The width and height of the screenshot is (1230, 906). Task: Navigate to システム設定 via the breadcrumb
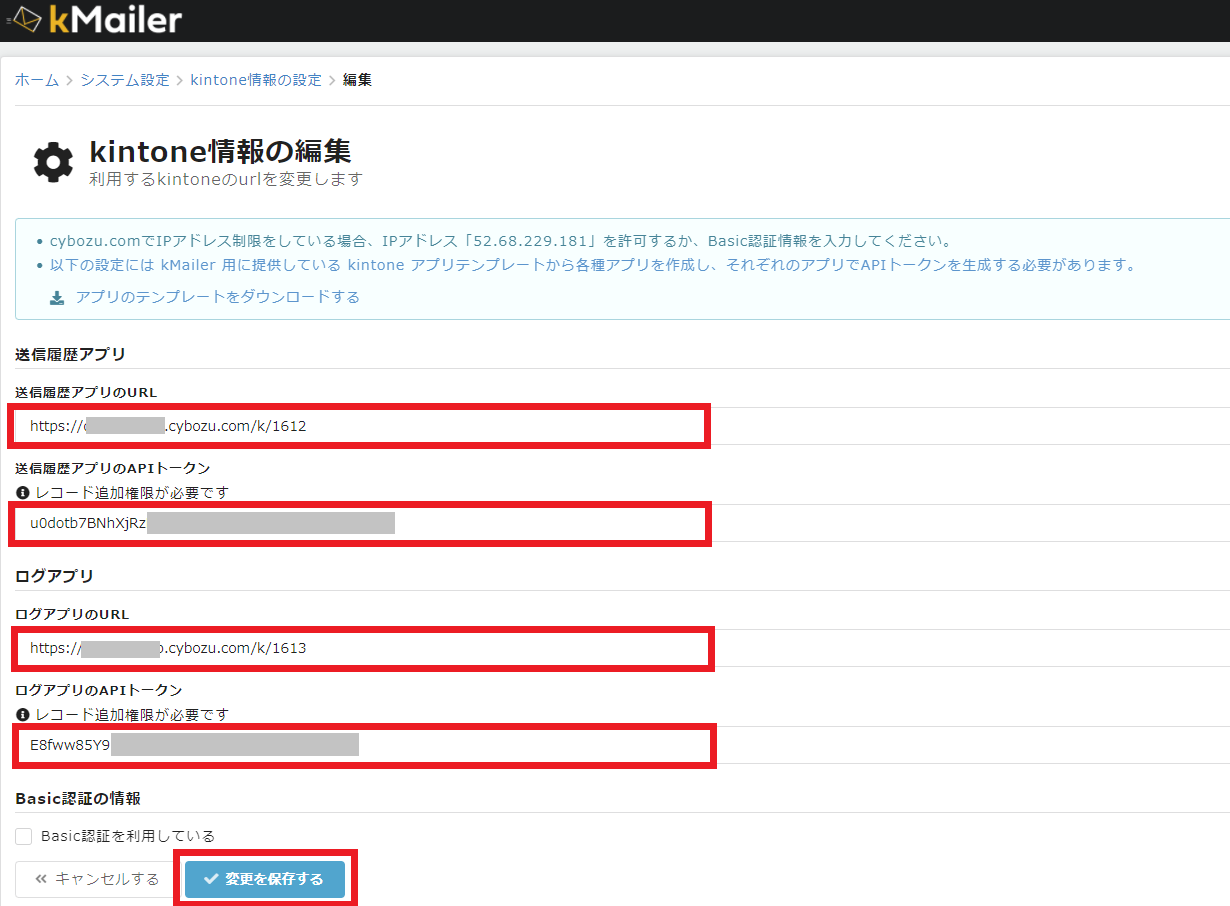coord(124,79)
